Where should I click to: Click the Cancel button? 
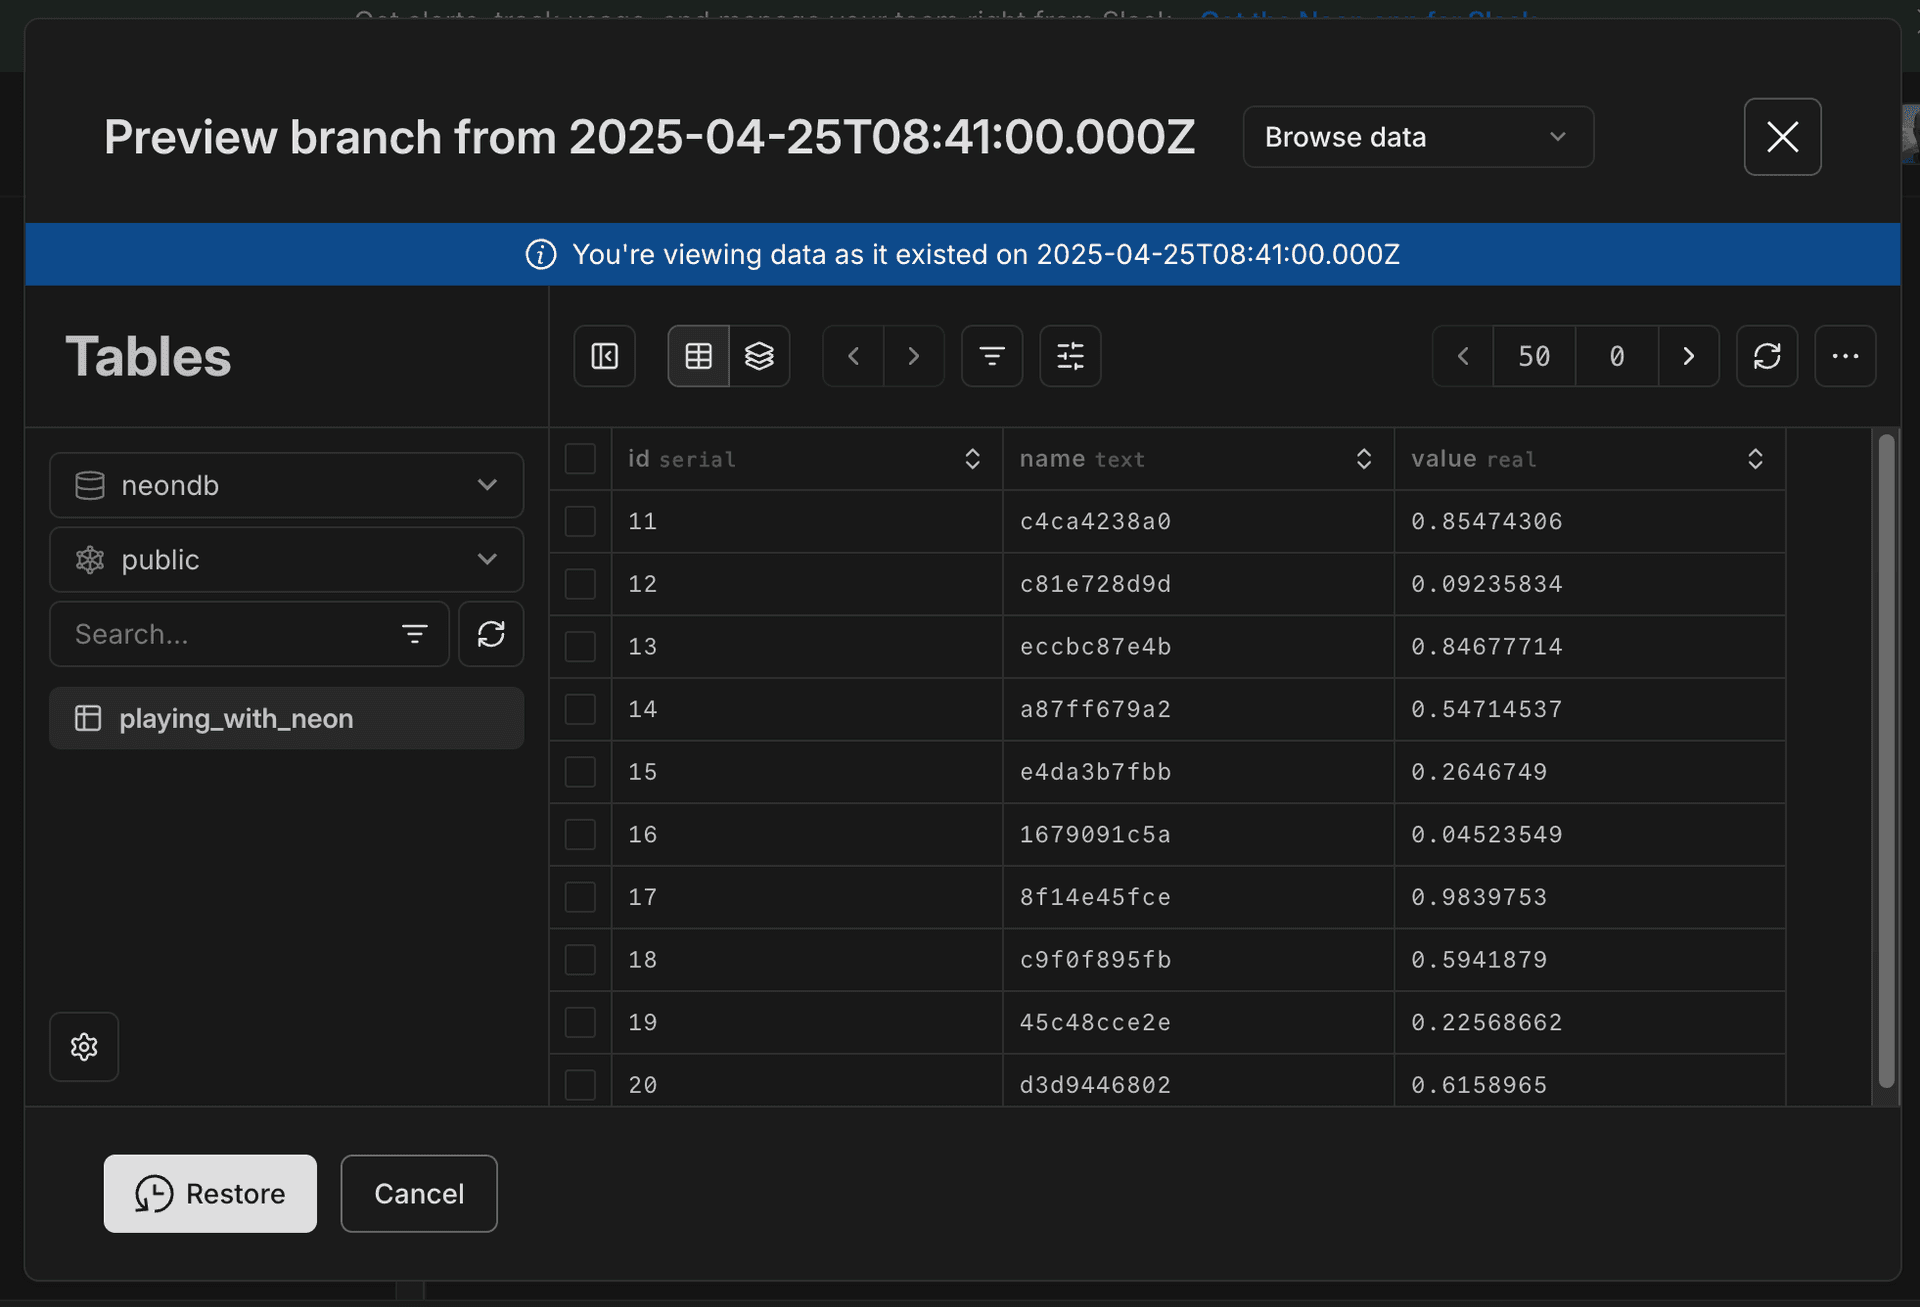(418, 1193)
